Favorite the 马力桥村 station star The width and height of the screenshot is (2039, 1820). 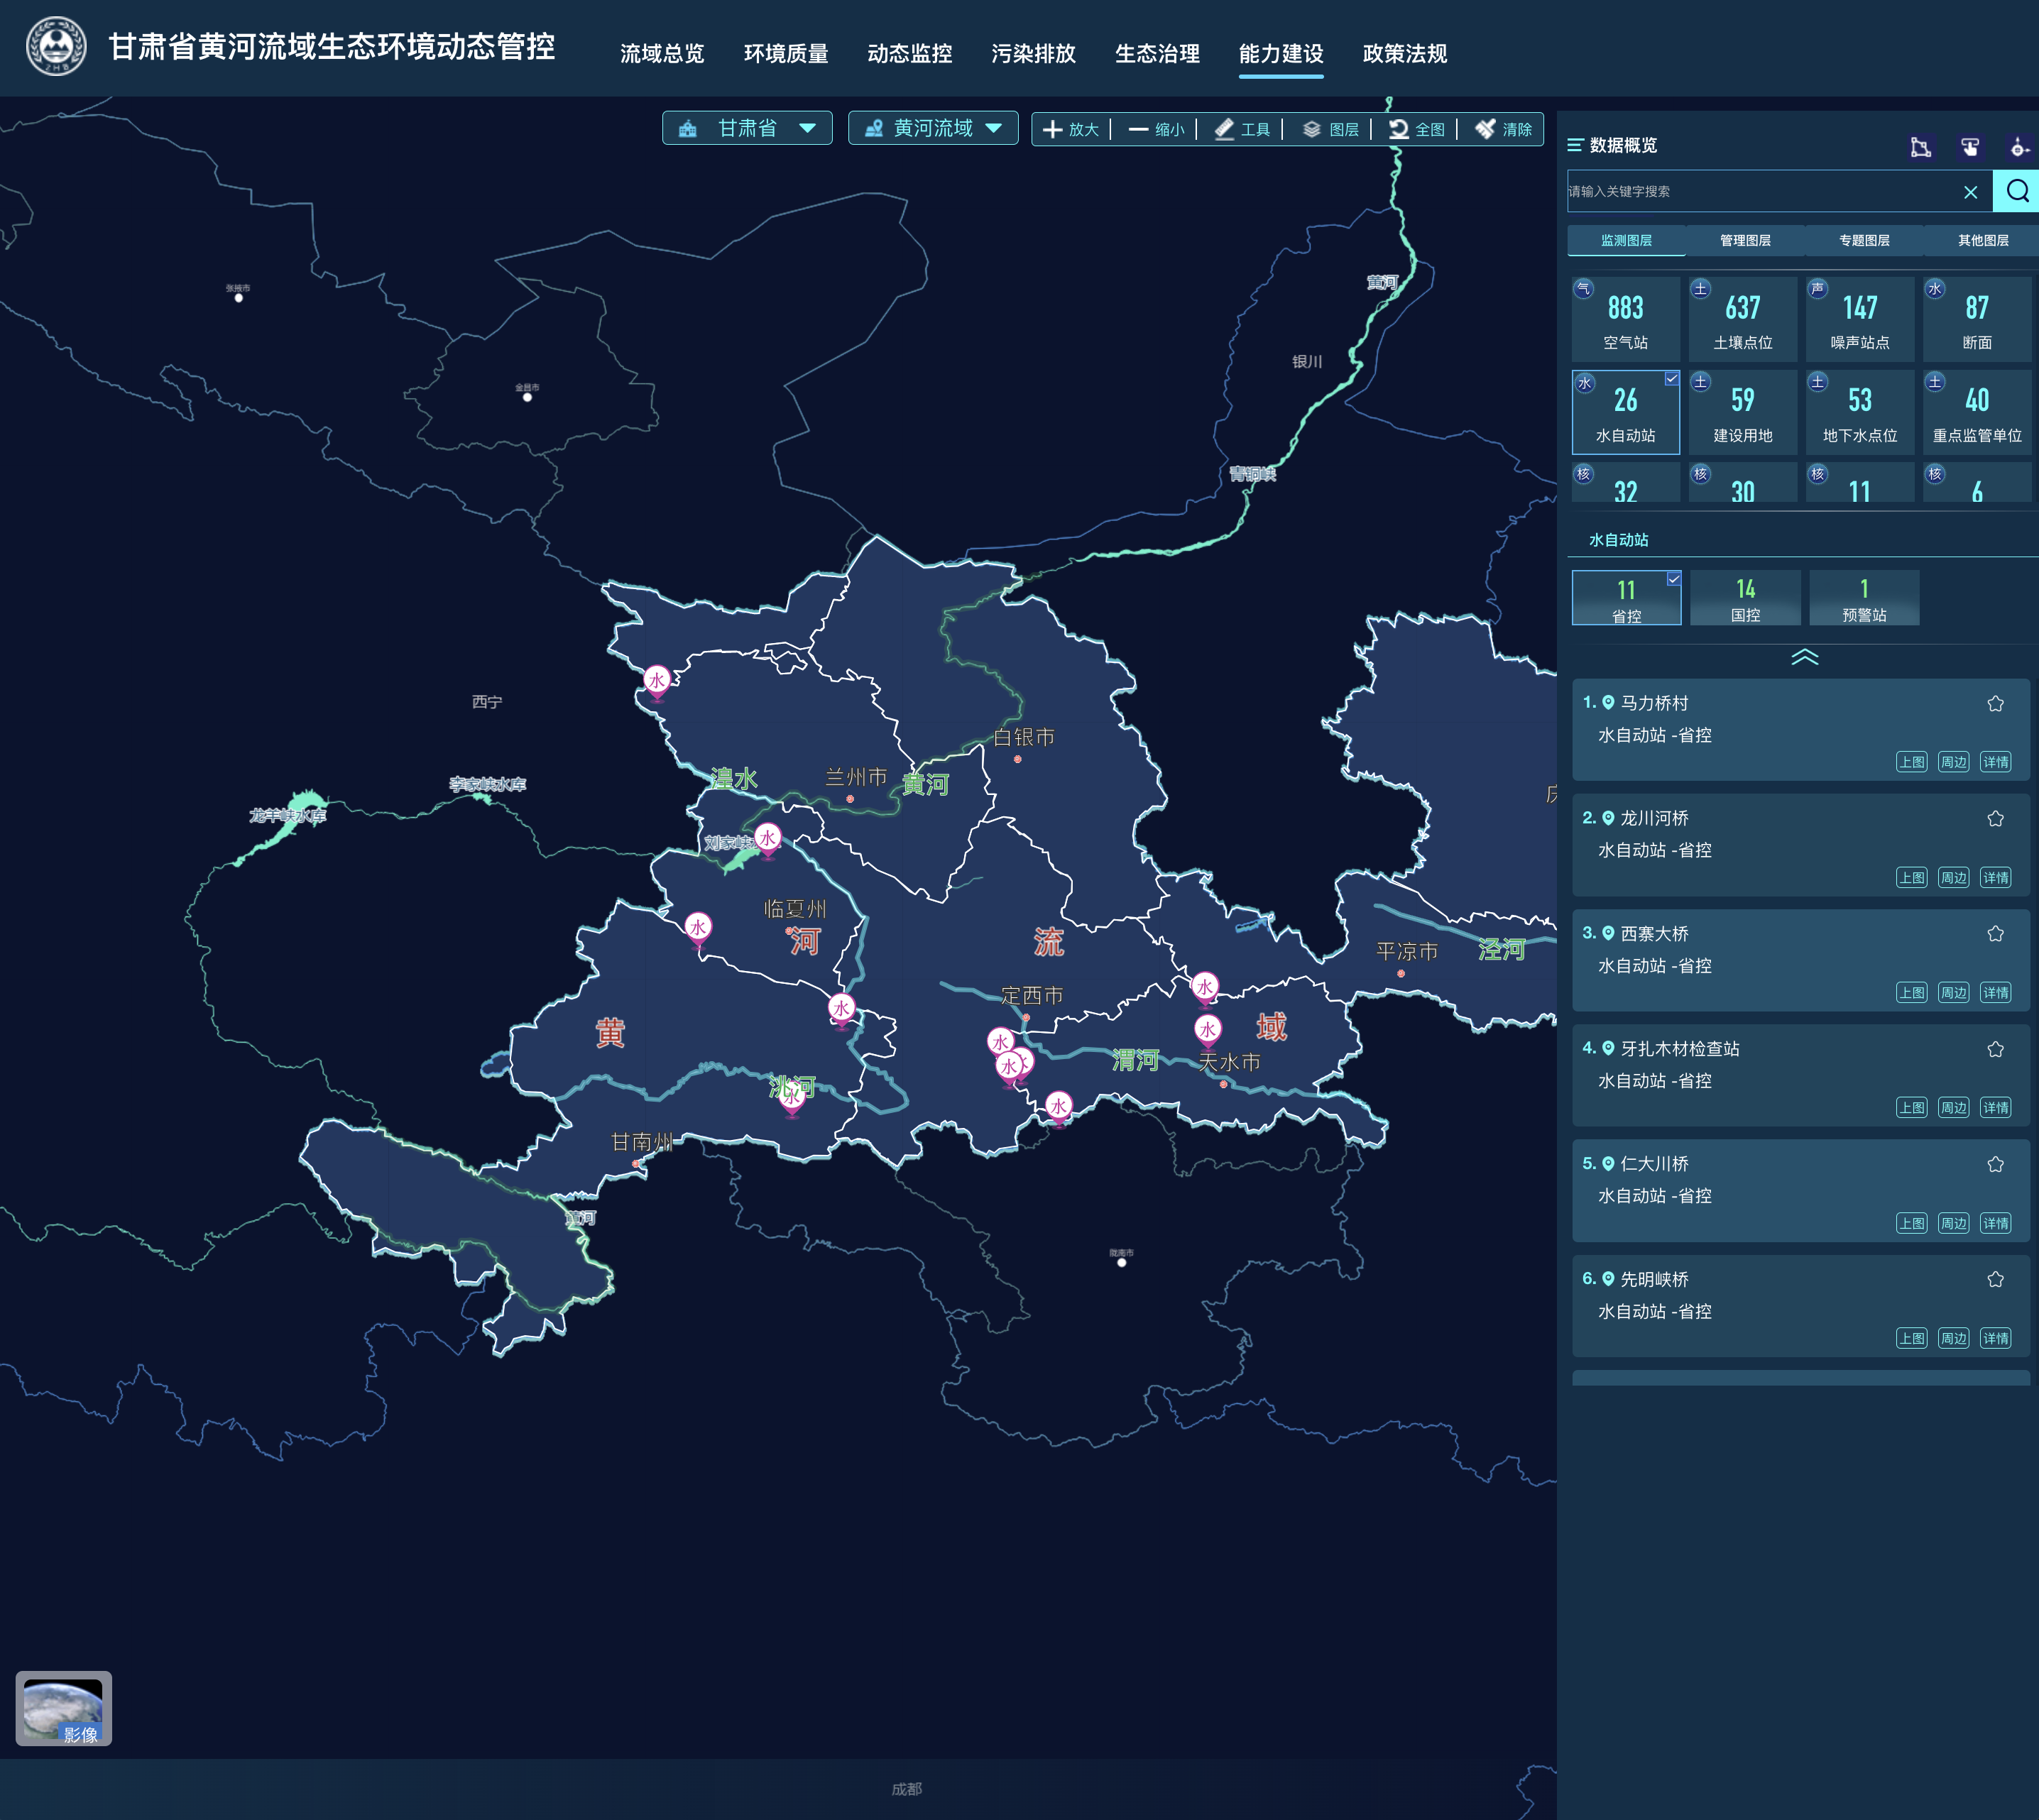click(x=1995, y=703)
